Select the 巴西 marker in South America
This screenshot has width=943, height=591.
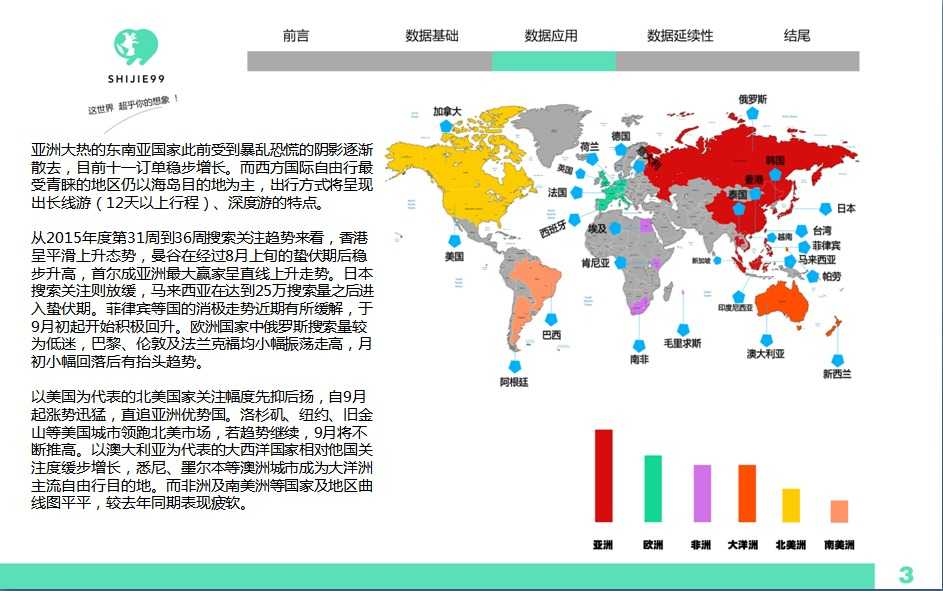(550, 318)
